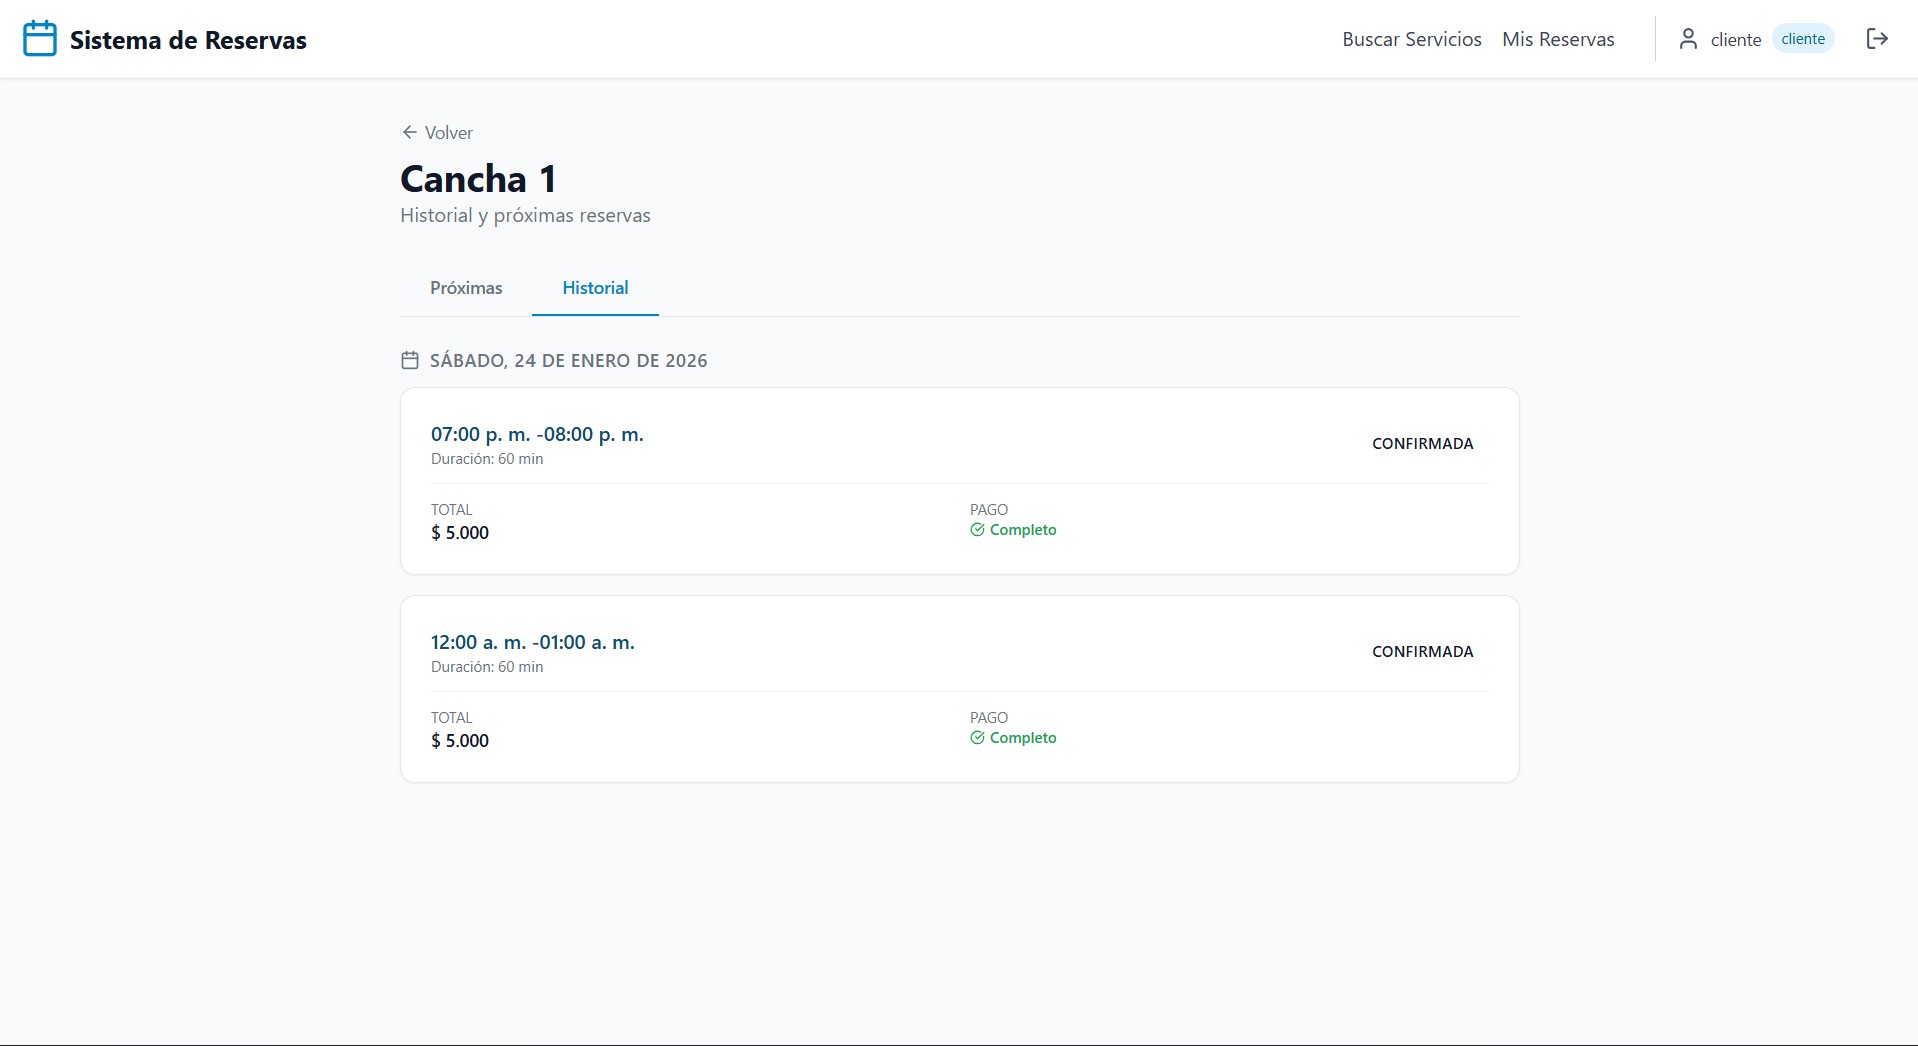Click the Volver link text
Image resolution: width=1918 pixels, height=1046 pixels.
click(x=449, y=133)
